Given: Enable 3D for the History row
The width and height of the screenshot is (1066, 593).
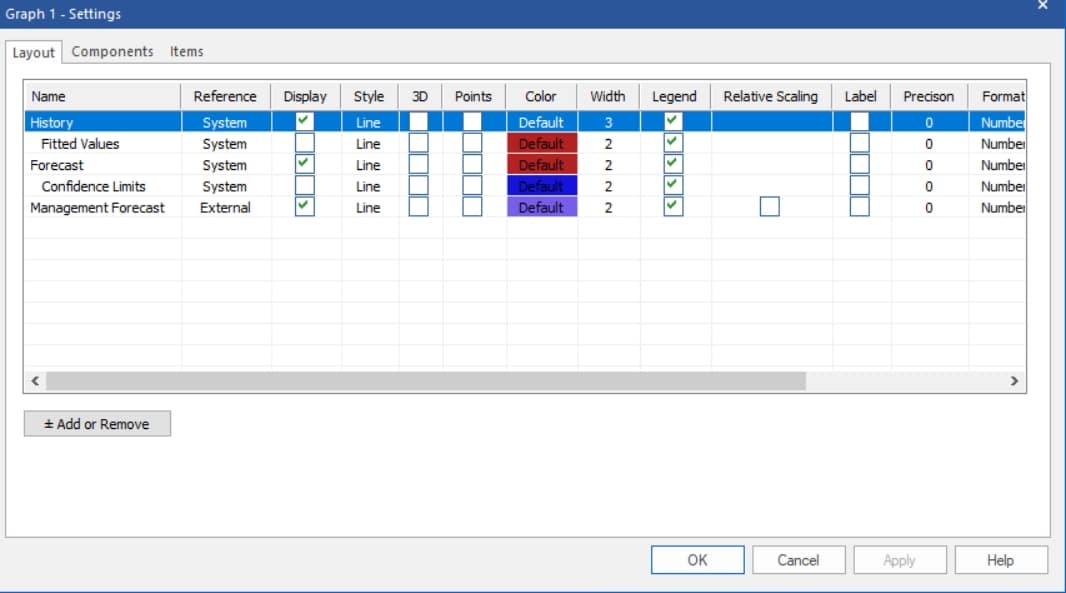Looking at the screenshot, I should 419,121.
